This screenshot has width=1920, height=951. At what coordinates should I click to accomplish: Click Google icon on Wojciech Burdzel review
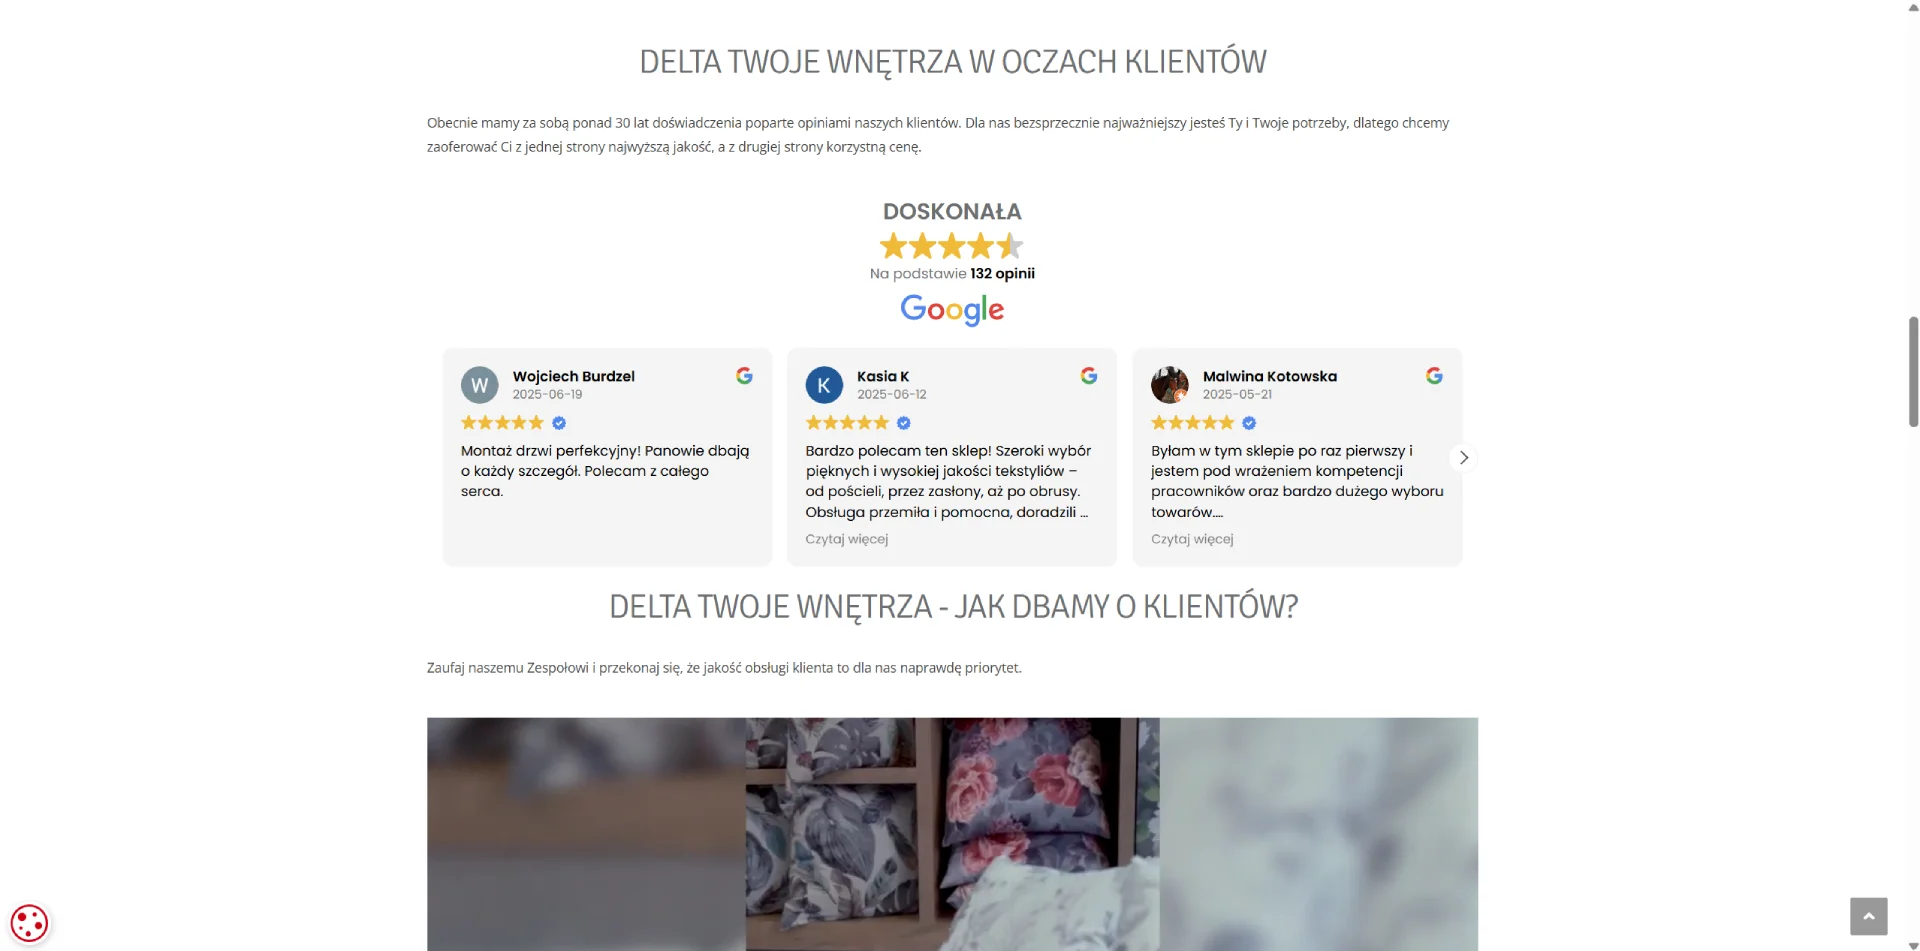[x=744, y=376]
